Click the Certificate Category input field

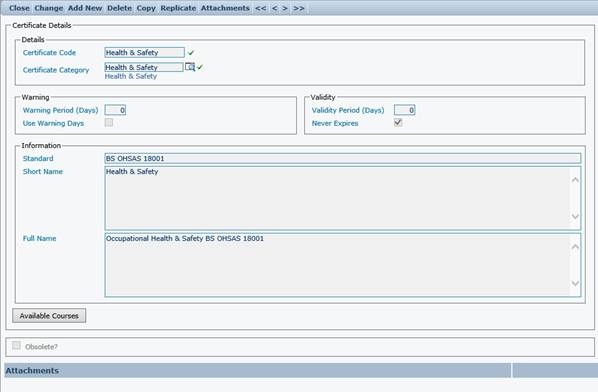144,67
